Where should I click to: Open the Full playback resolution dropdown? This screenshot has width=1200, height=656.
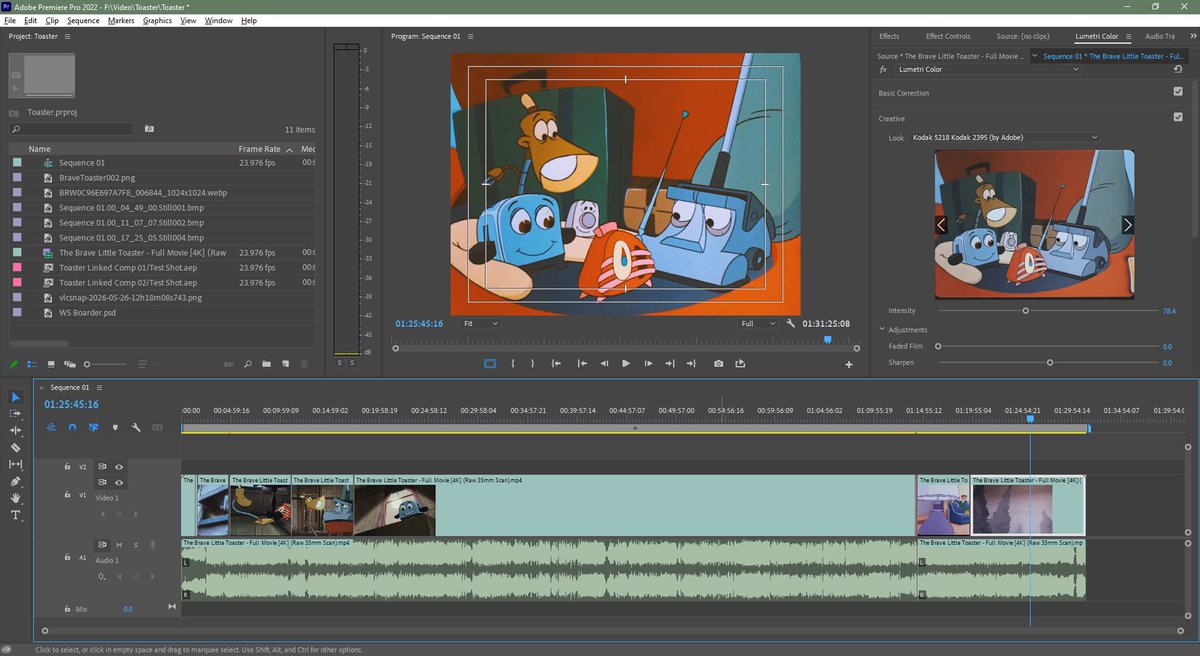click(757, 324)
